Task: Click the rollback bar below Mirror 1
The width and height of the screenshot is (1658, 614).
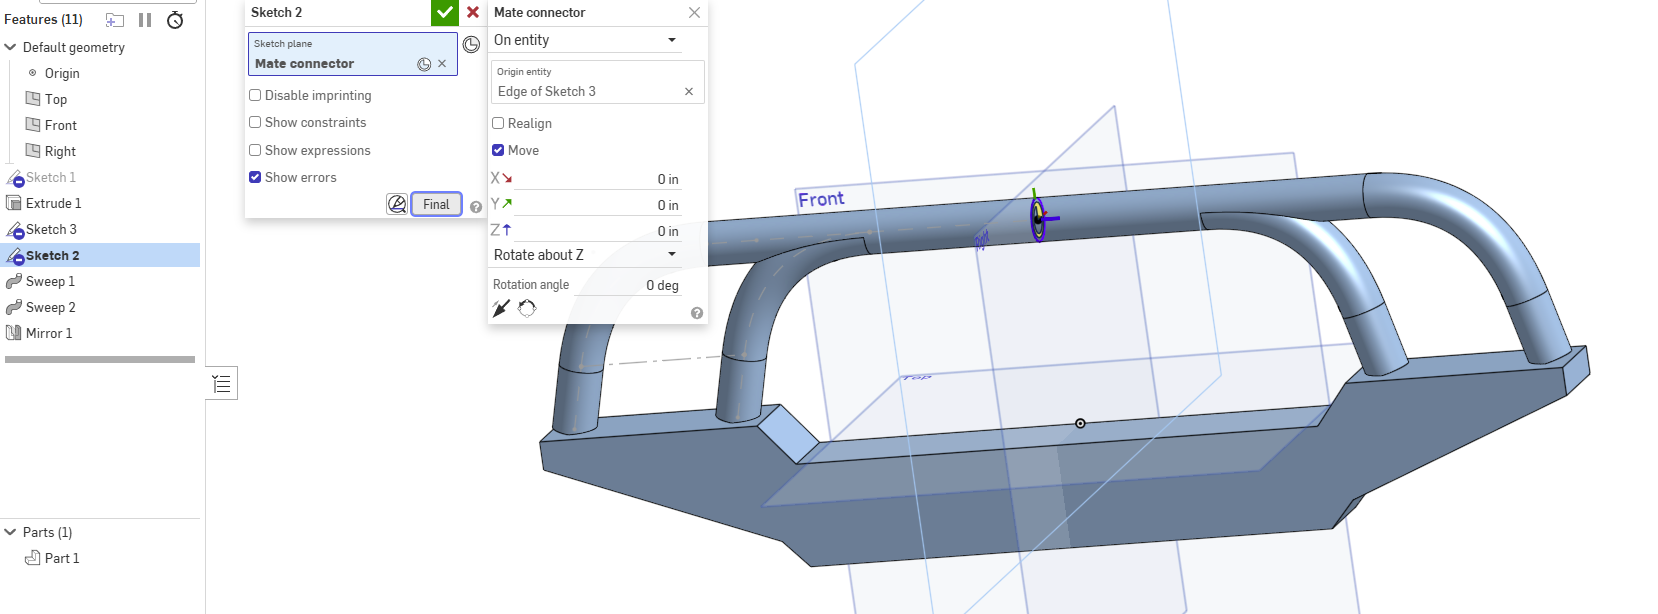Action: (x=100, y=359)
